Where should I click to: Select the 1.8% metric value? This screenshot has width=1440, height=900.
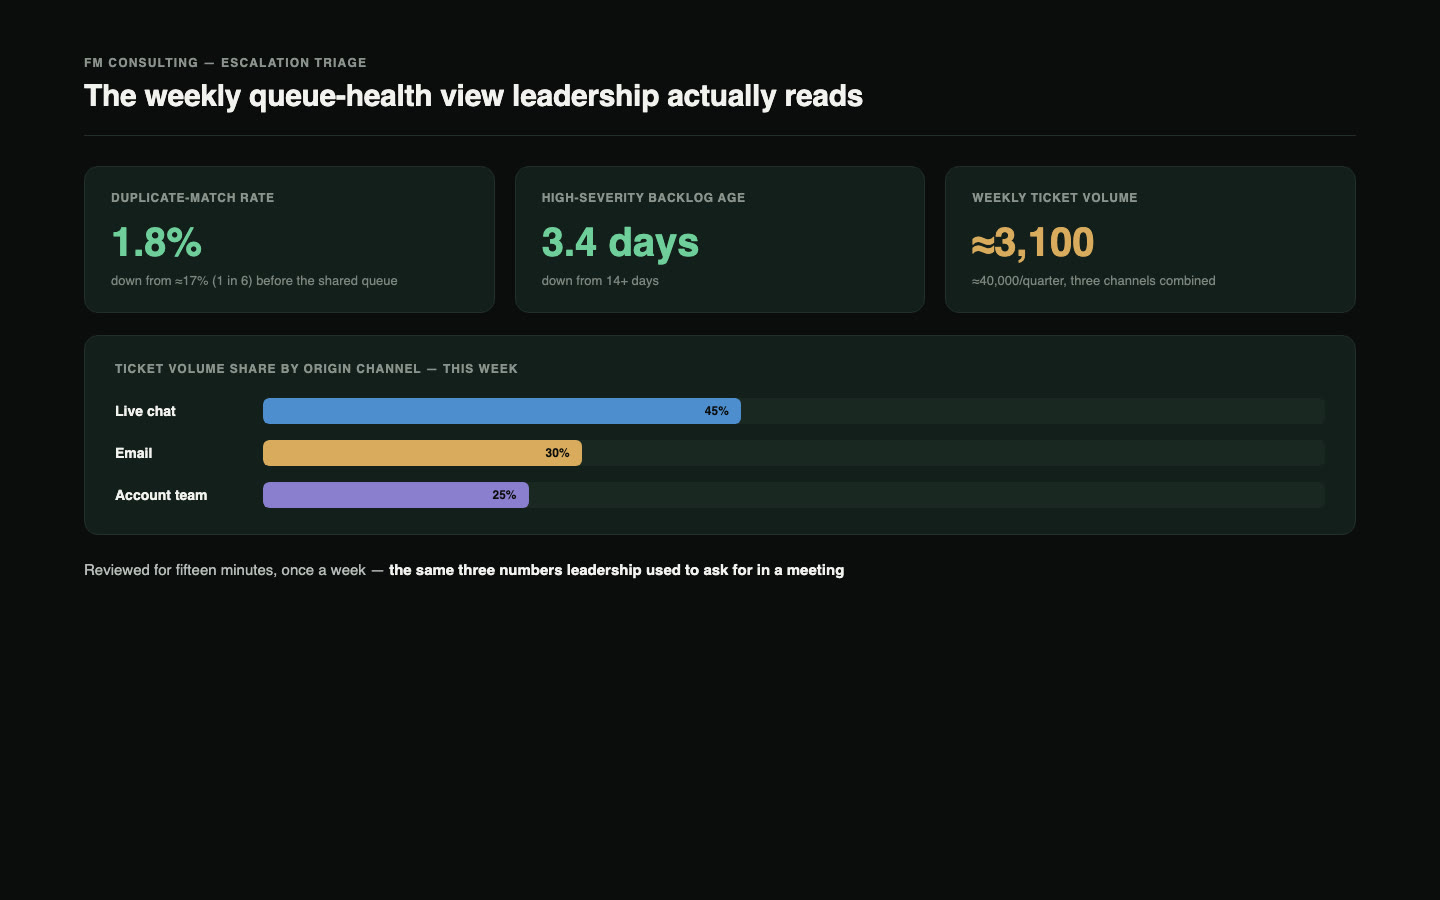(x=157, y=242)
